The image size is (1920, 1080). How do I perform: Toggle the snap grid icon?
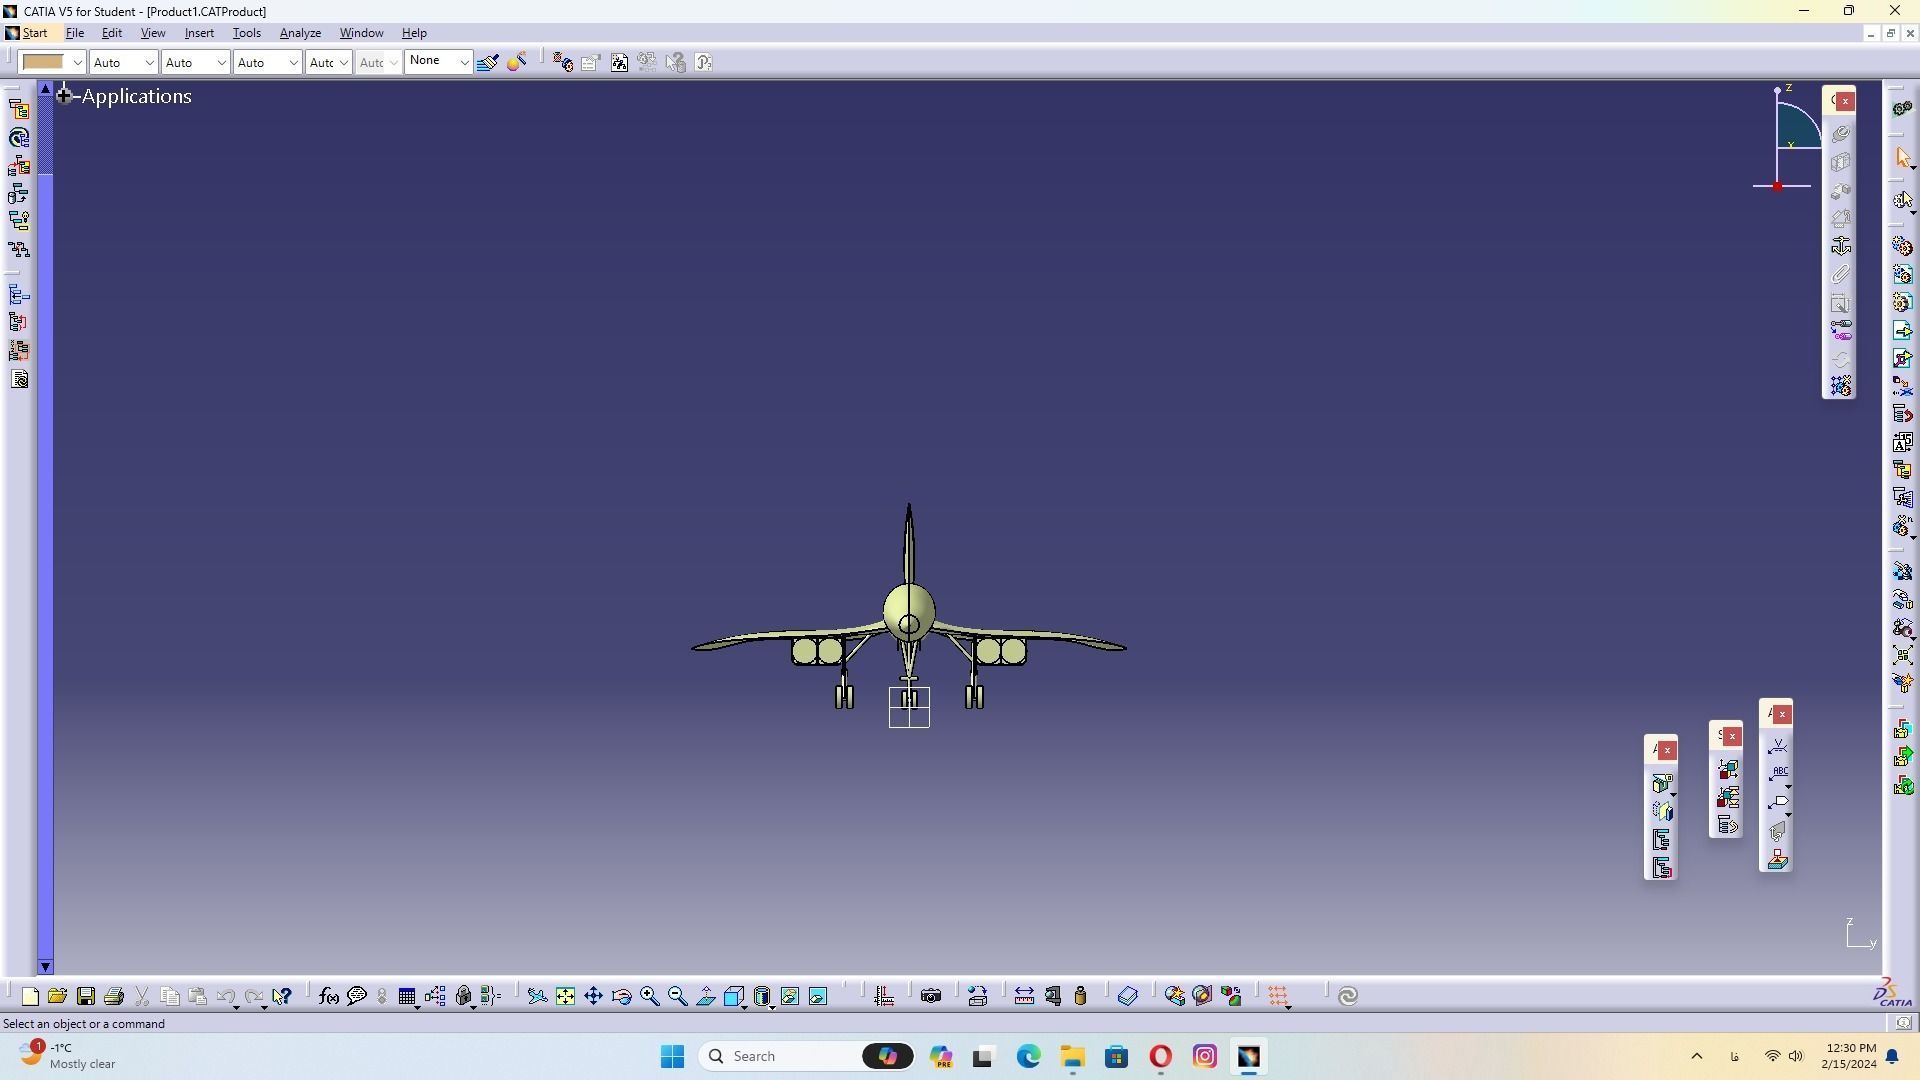click(x=1278, y=996)
